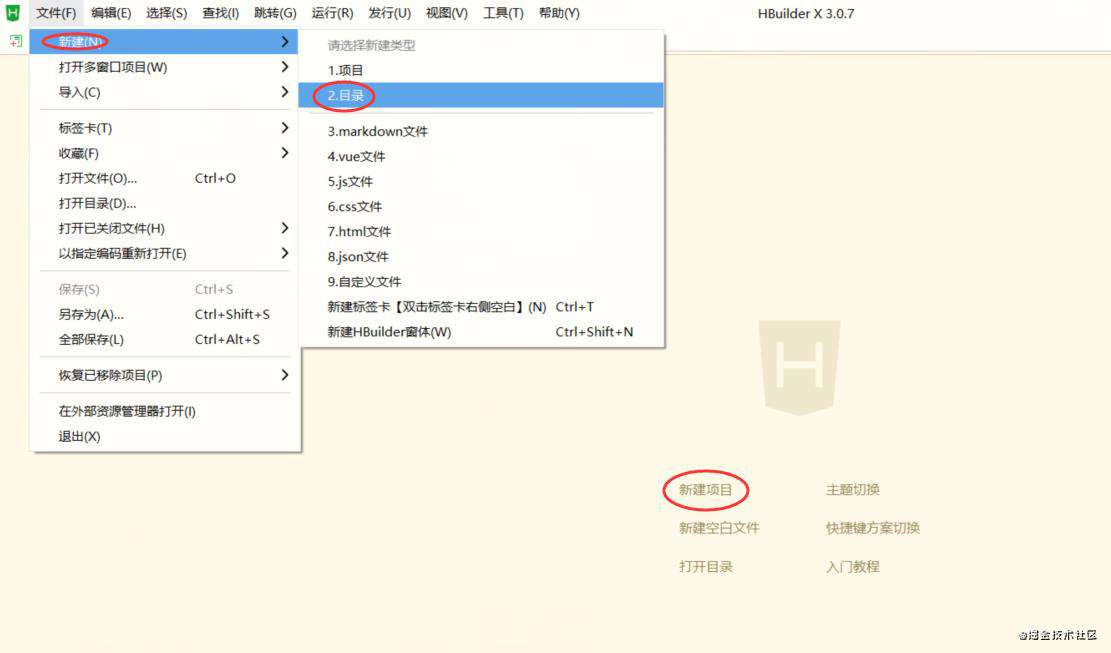The image size is (1111, 653).
Task: Select 7.html文件 in the new submenu
Action: 481,232
